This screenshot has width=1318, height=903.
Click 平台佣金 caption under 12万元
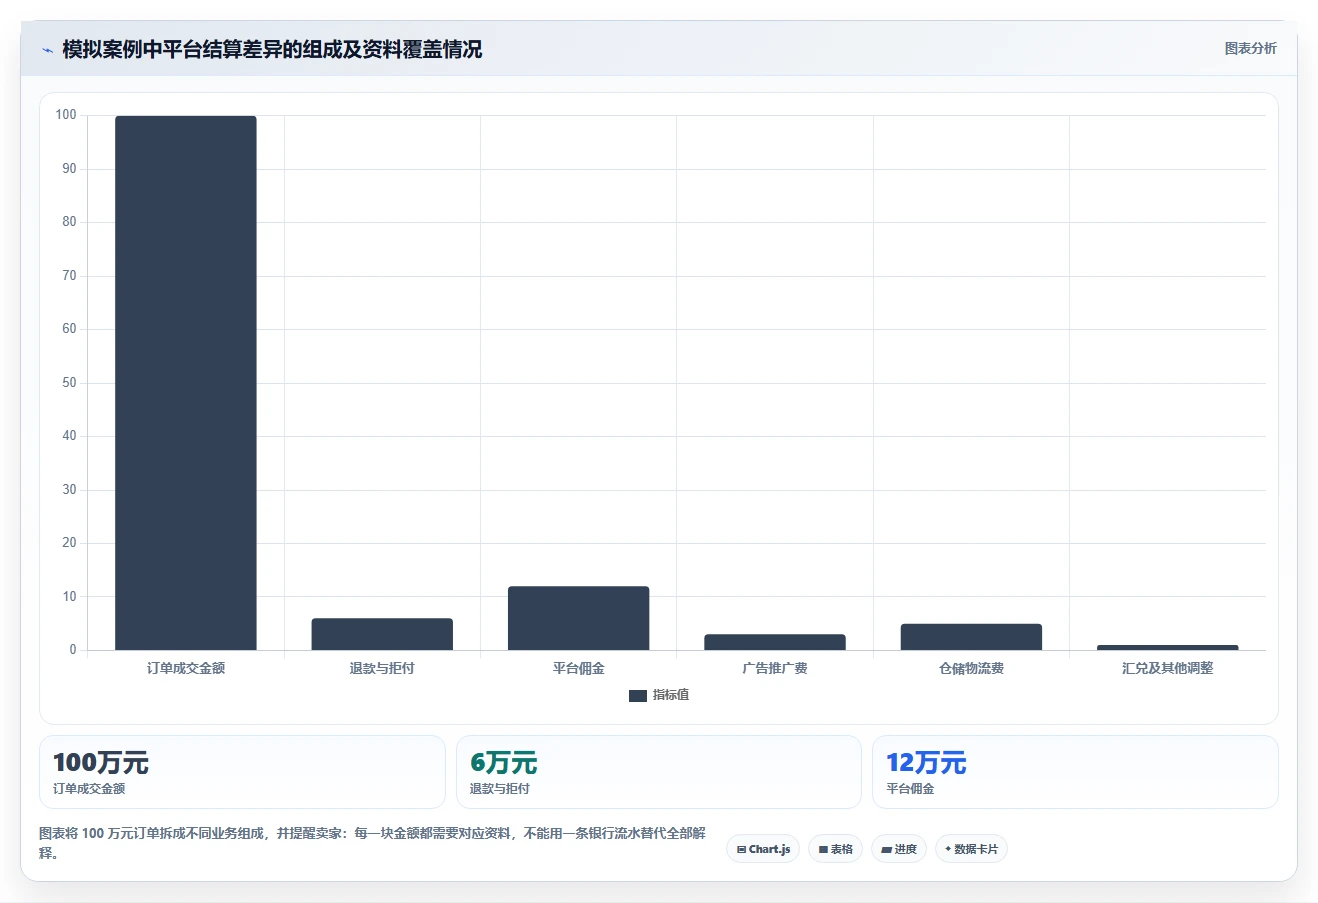coord(910,789)
